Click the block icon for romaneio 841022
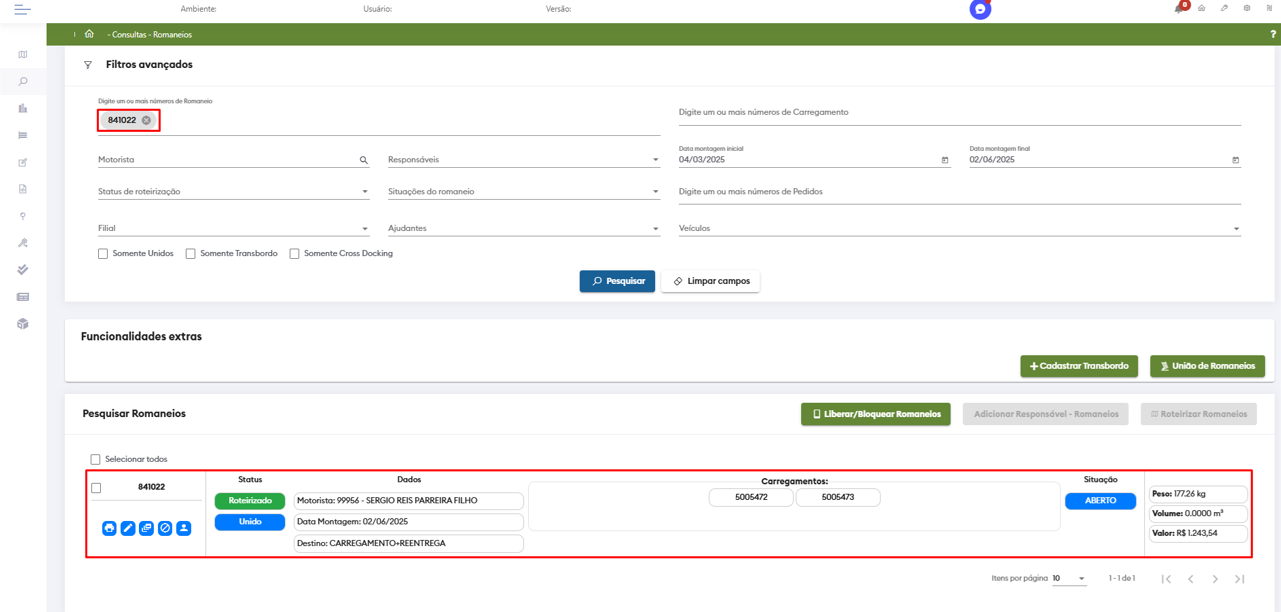Viewport: 1281px width, 612px height. (165, 528)
